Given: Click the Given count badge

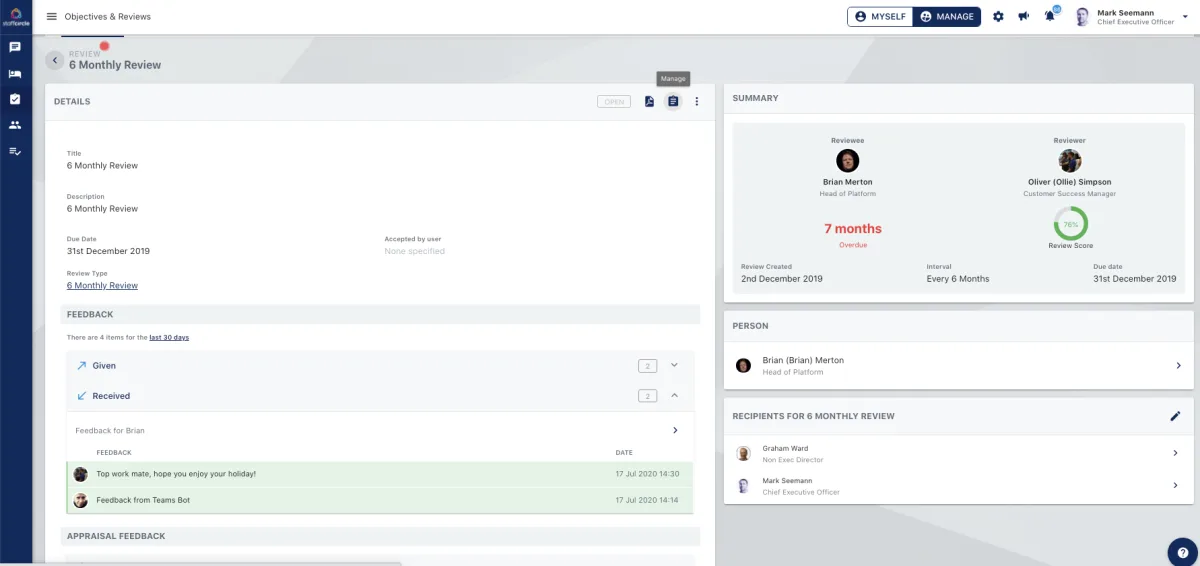Looking at the screenshot, I should click(x=647, y=366).
